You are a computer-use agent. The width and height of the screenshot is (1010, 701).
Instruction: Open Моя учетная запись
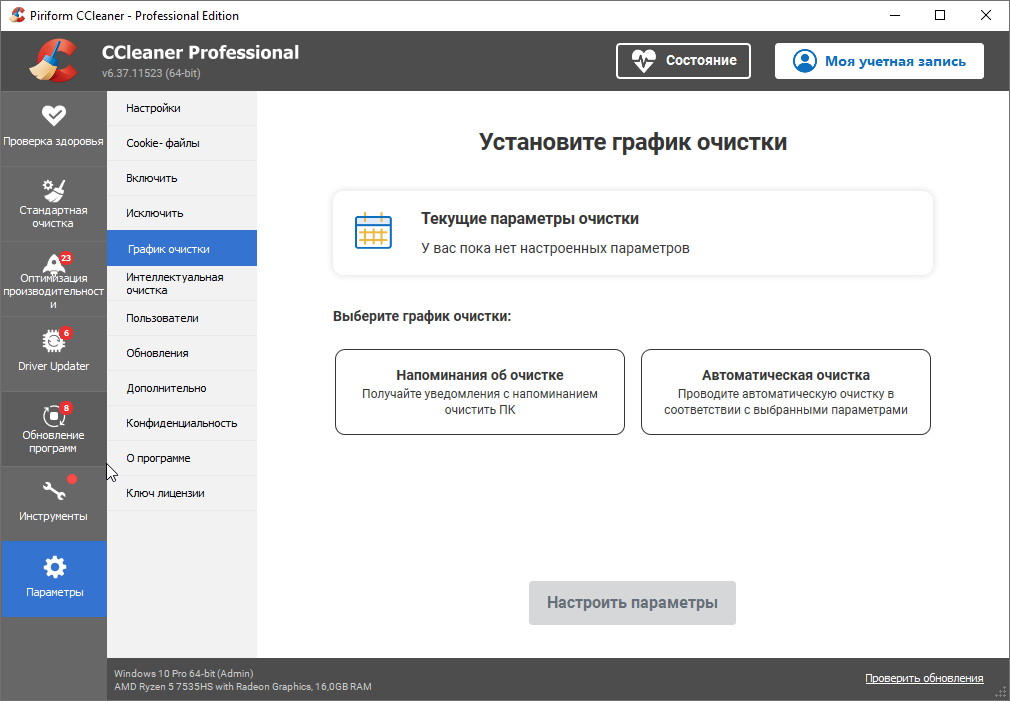click(x=879, y=61)
